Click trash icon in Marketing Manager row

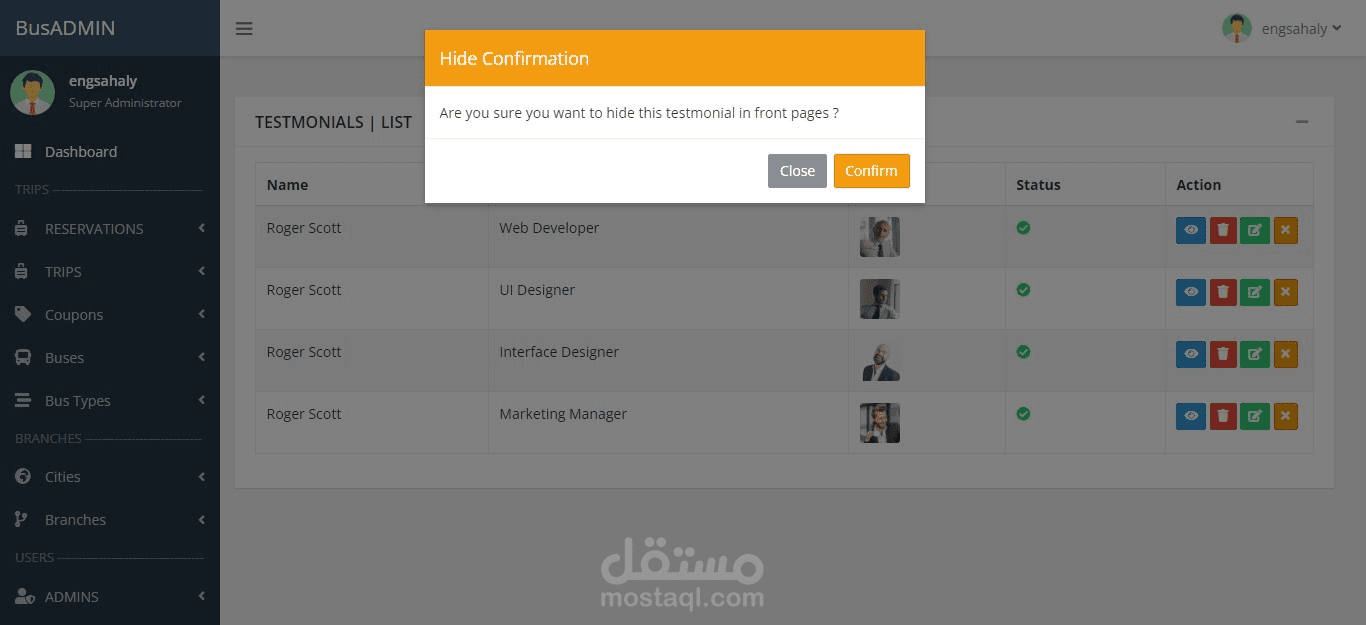(1223, 417)
